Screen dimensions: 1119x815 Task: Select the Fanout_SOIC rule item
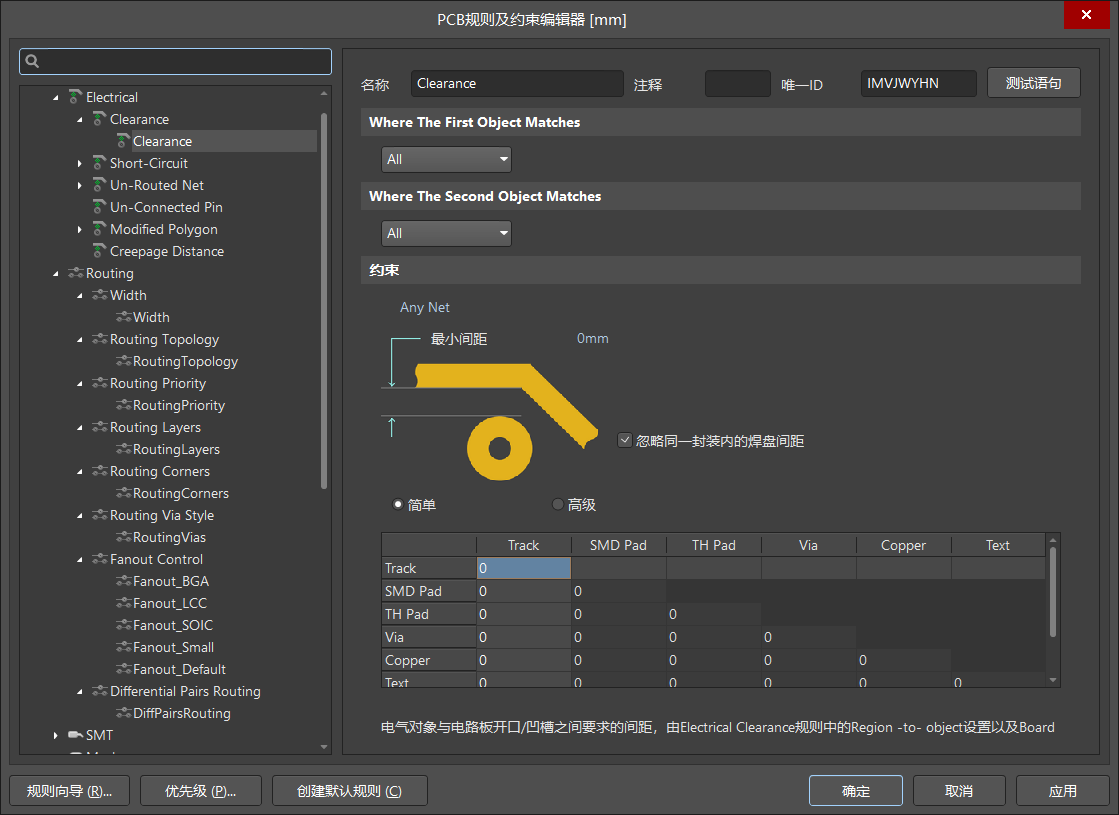[172, 625]
